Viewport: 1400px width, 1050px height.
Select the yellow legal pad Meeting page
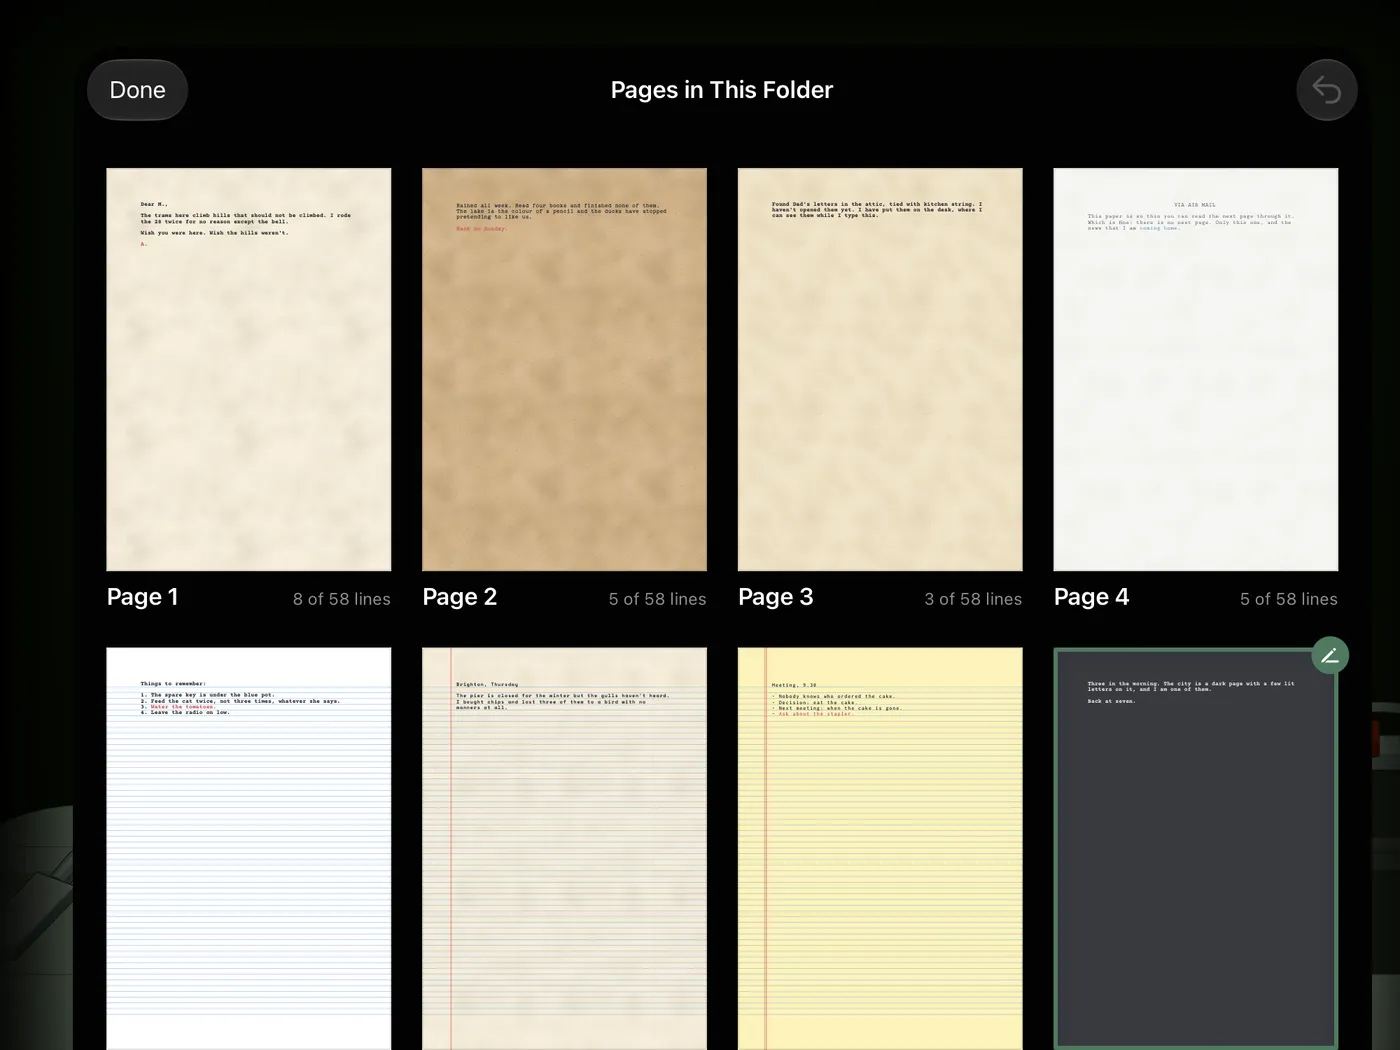[880, 848]
